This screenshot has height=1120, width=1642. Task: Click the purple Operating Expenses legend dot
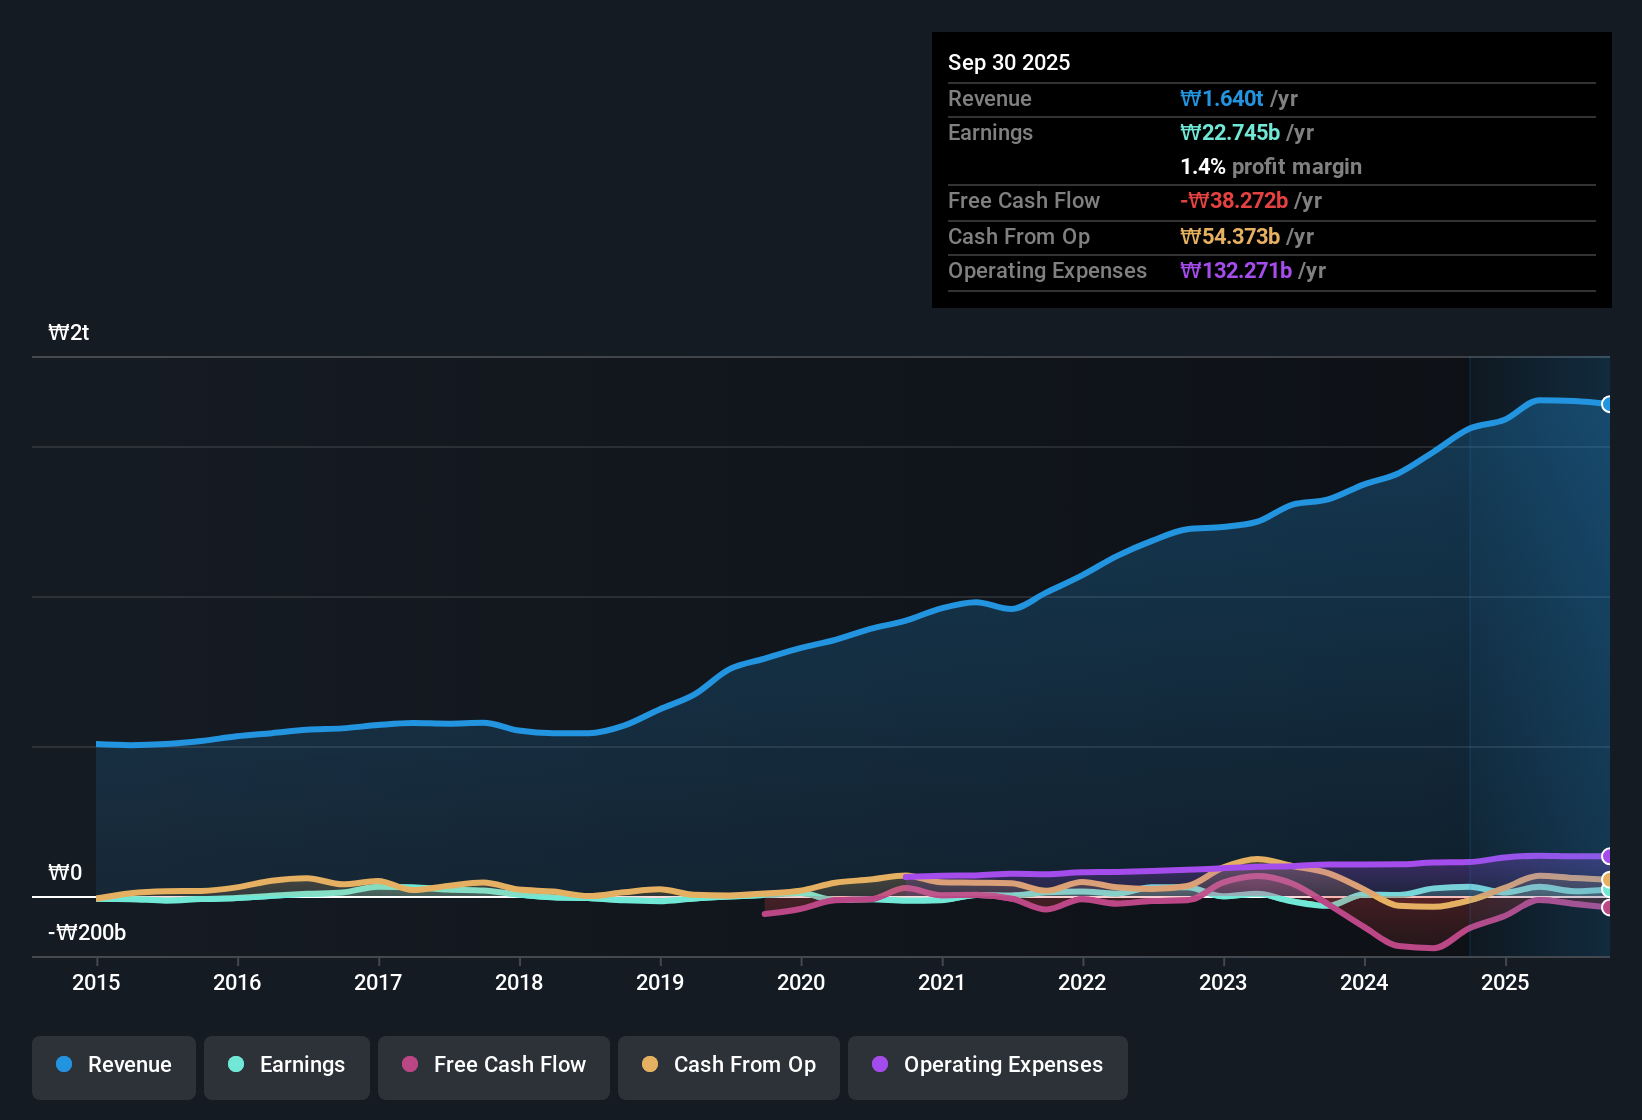880,1065
